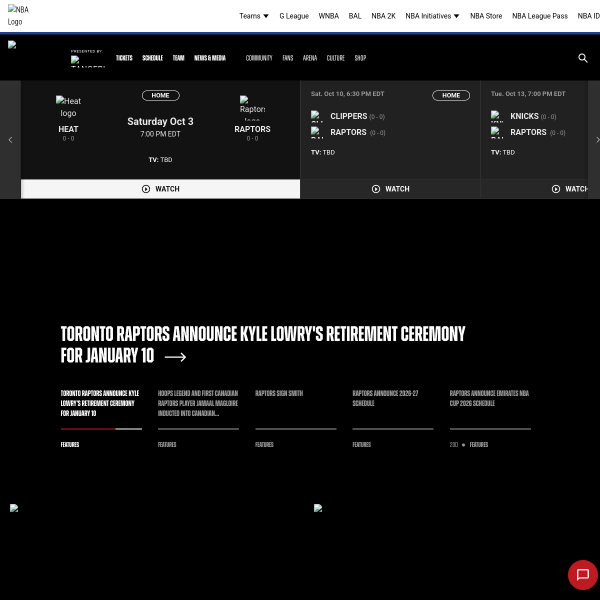Click HOME badge on Oct 10 game
The width and height of the screenshot is (600, 600).
pyautogui.click(x=451, y=96)
